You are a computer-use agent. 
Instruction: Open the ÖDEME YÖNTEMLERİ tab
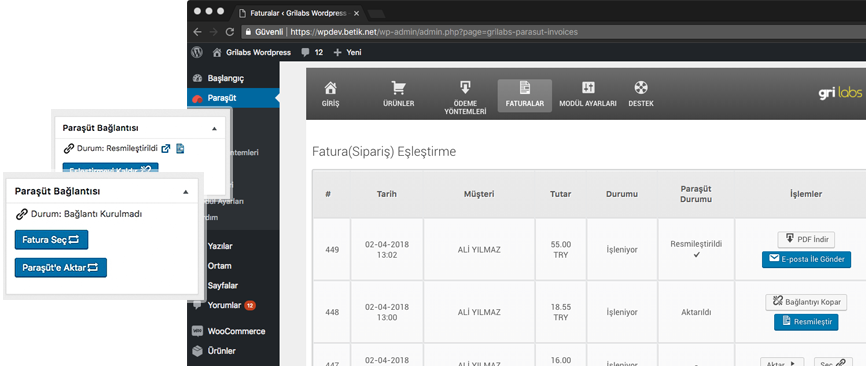tap(465, 98)
